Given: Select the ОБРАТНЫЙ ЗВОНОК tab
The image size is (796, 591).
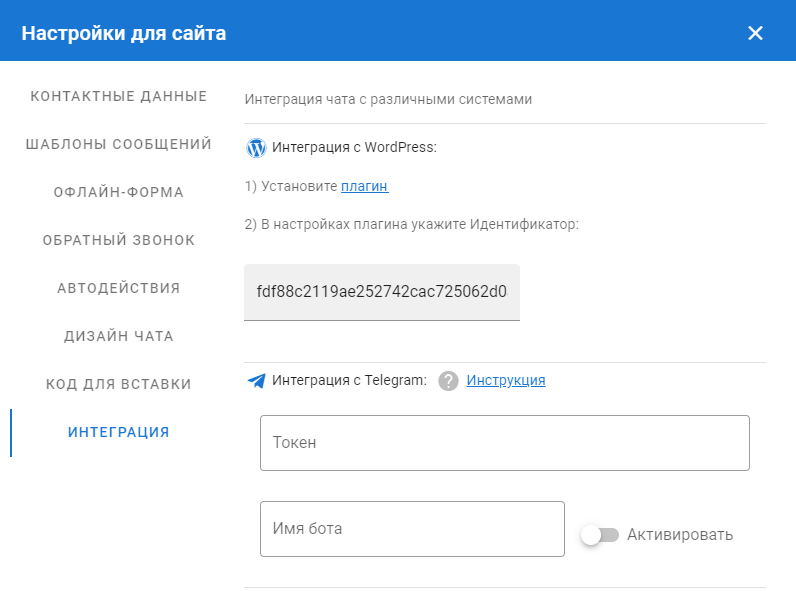Looking at the screenshot, I should tap(118, 240).
